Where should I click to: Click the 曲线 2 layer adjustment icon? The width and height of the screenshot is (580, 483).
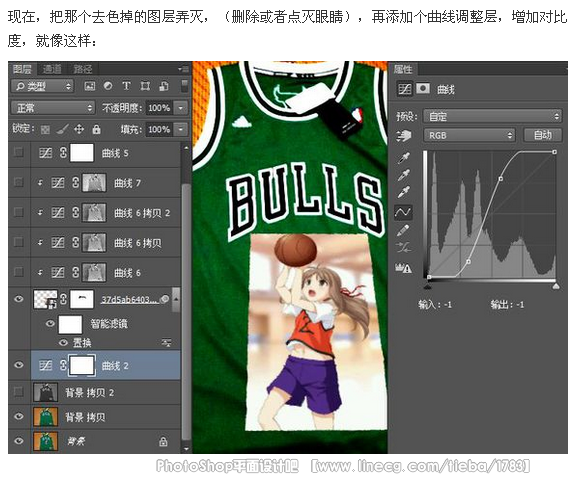45,365
